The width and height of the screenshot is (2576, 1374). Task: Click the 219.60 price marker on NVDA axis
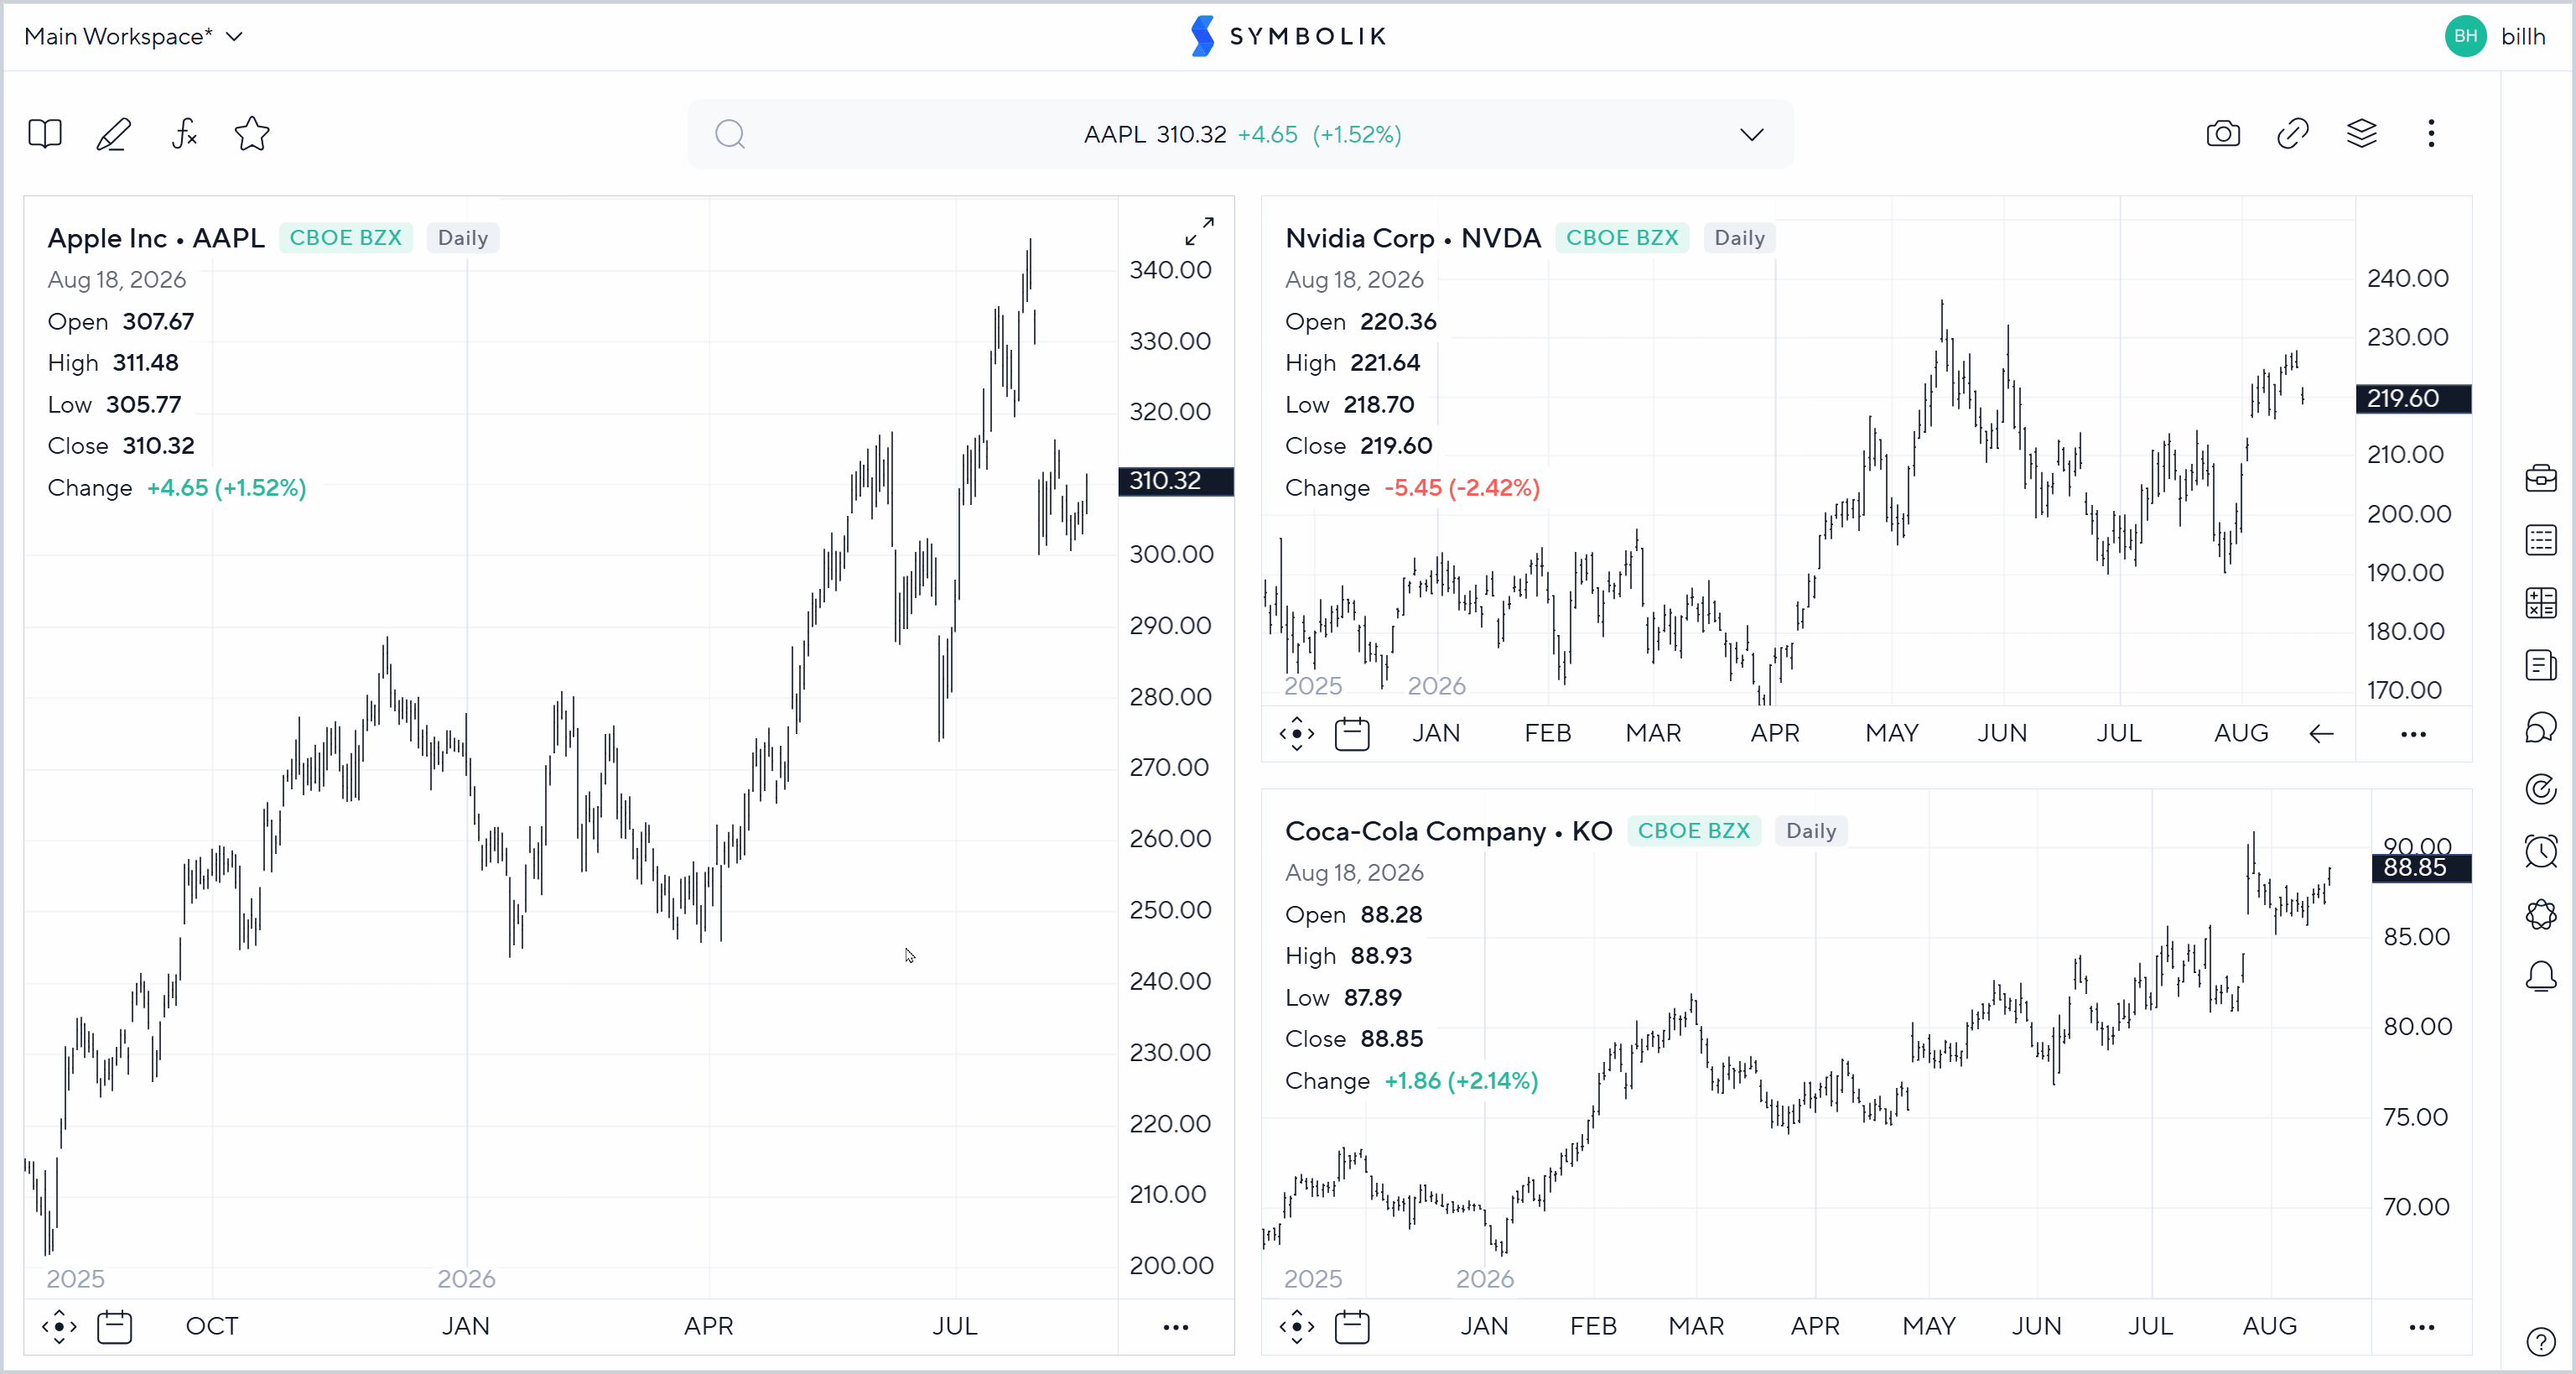tap(2413, 399)
